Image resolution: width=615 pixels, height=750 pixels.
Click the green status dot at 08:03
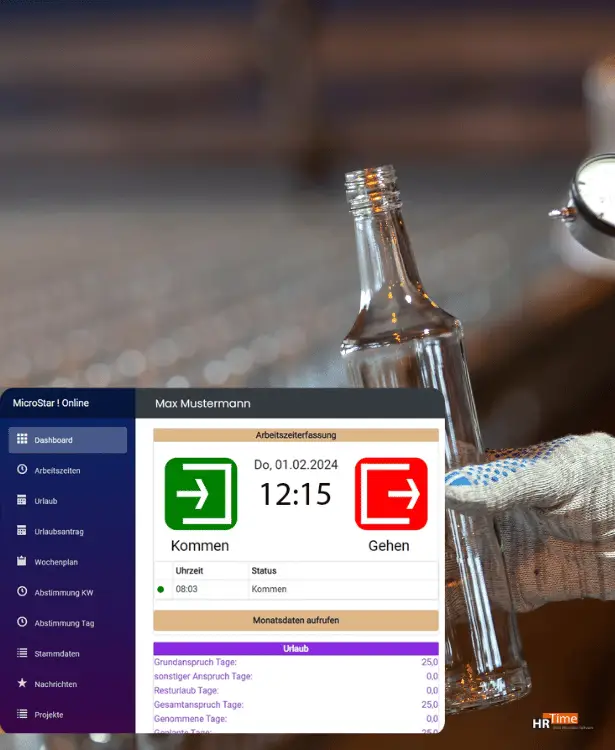click(161, 589)
